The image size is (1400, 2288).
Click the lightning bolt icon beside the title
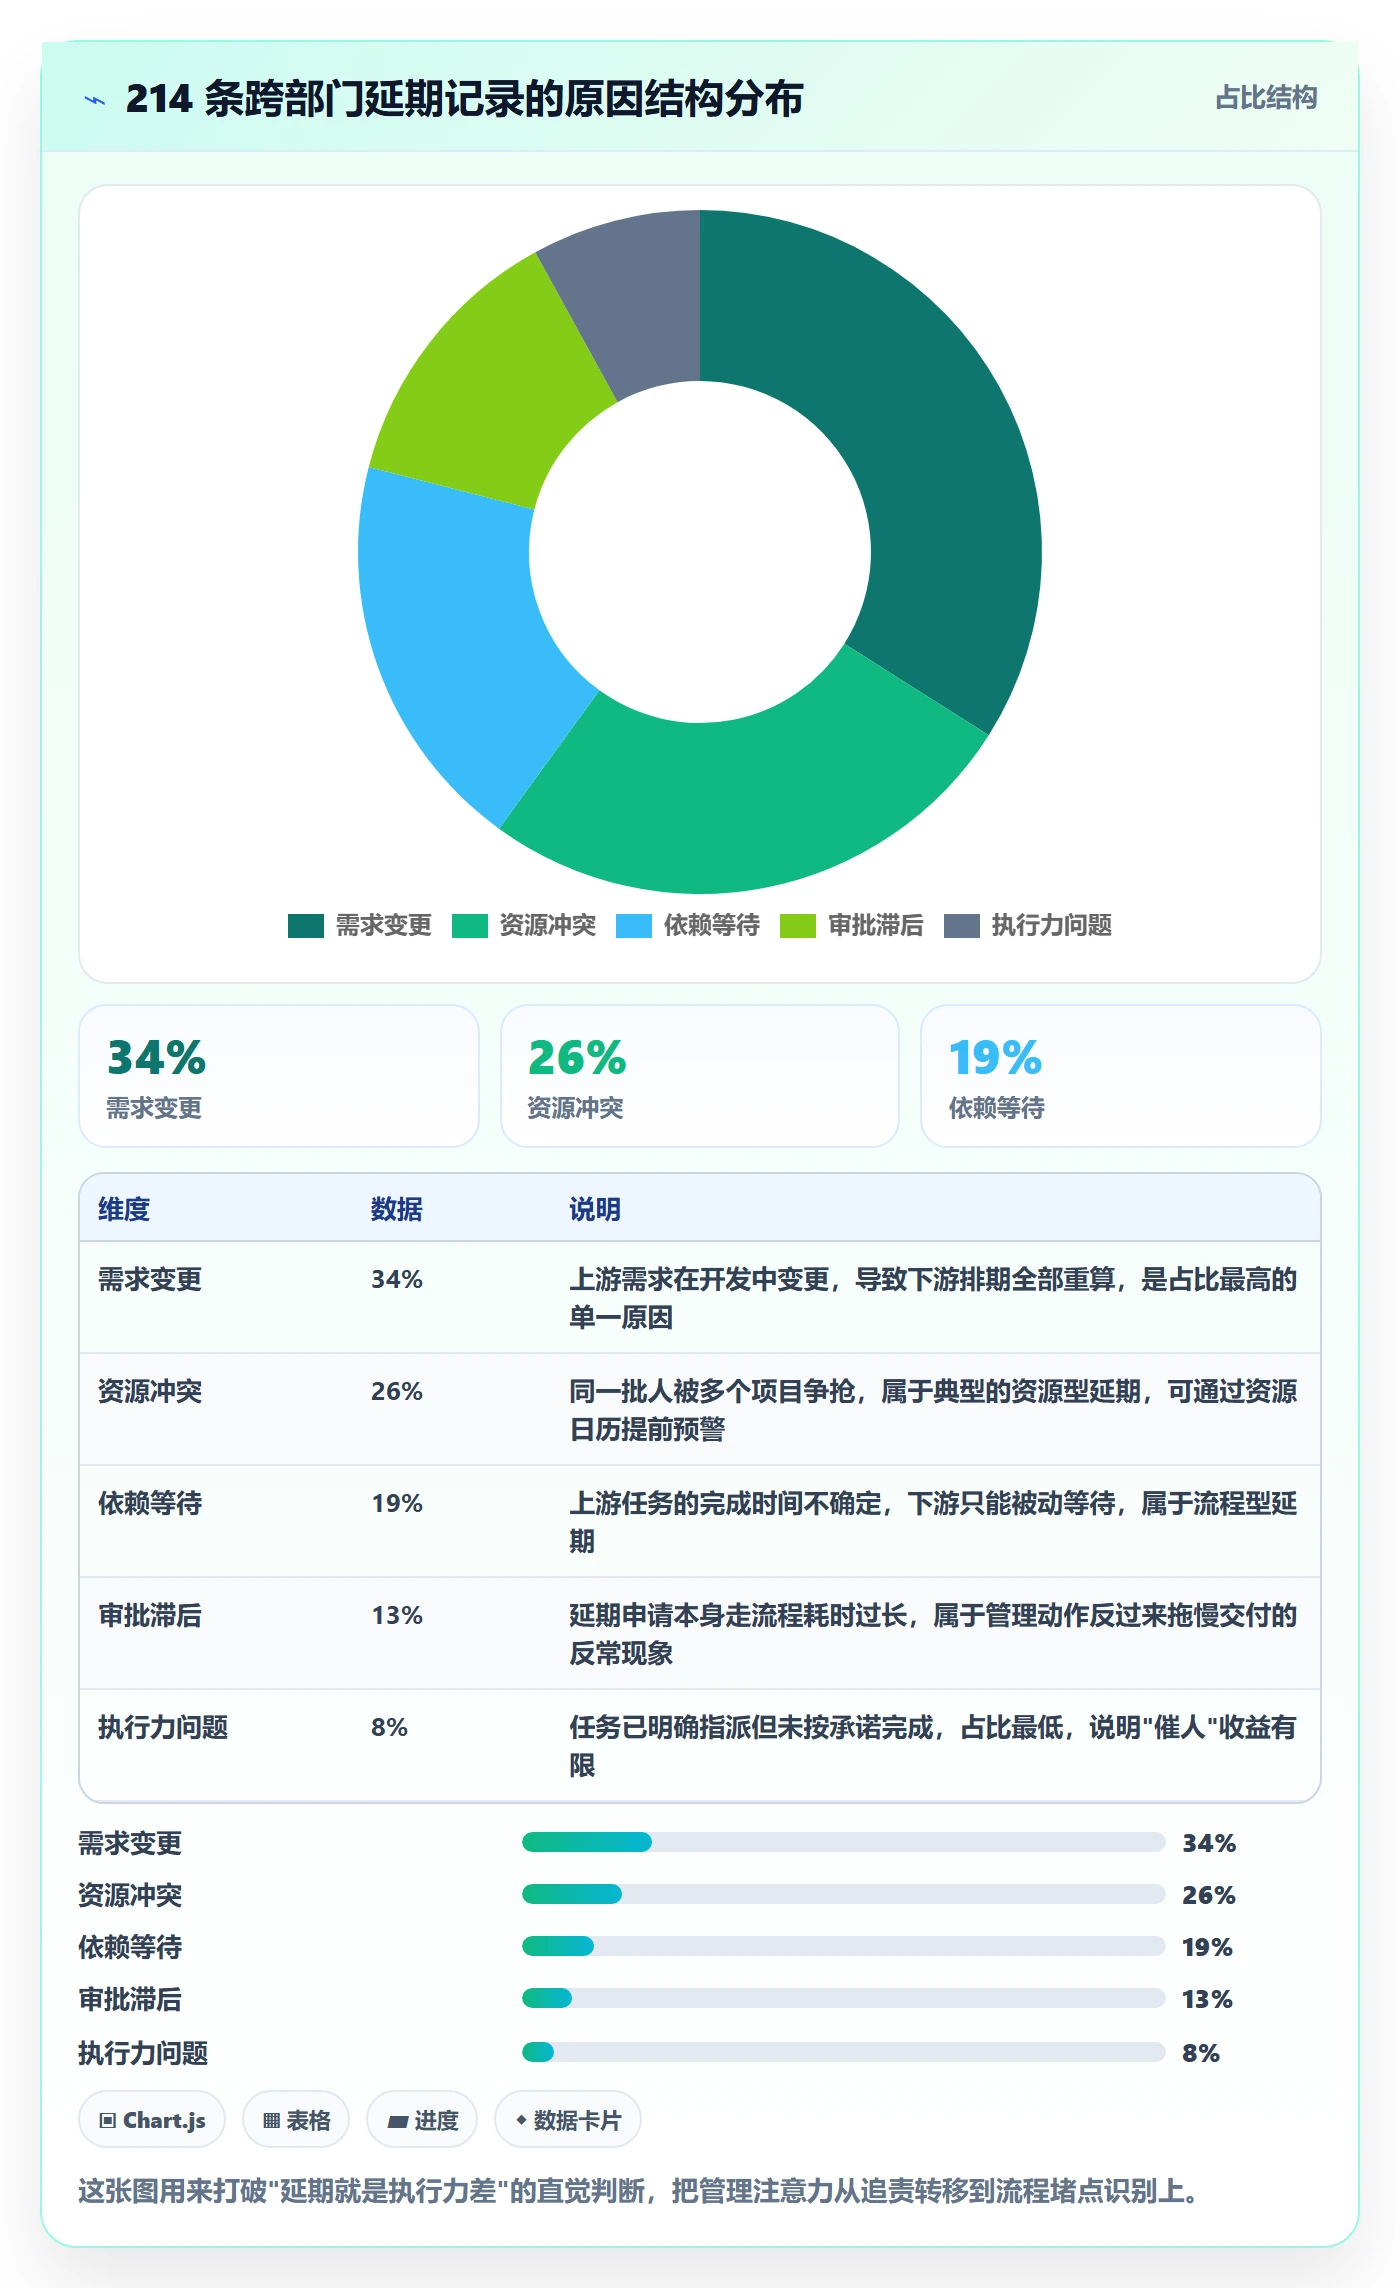tap(95, 100)
